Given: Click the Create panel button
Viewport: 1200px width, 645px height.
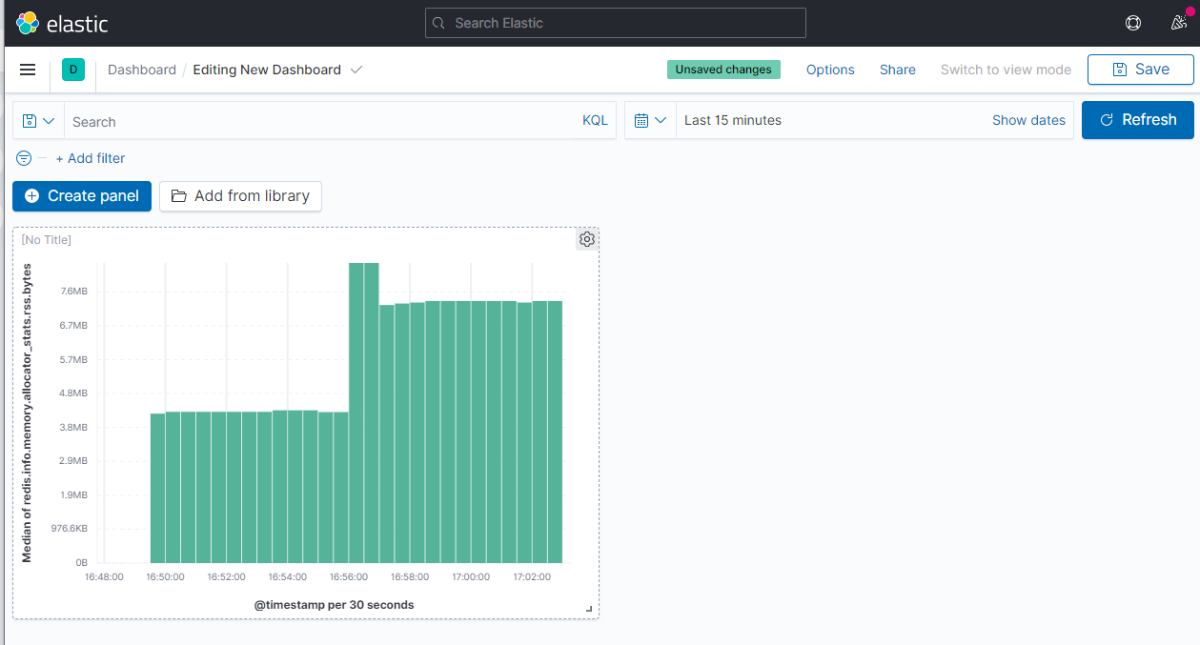Looking at the screenshot, I should 82,196.
